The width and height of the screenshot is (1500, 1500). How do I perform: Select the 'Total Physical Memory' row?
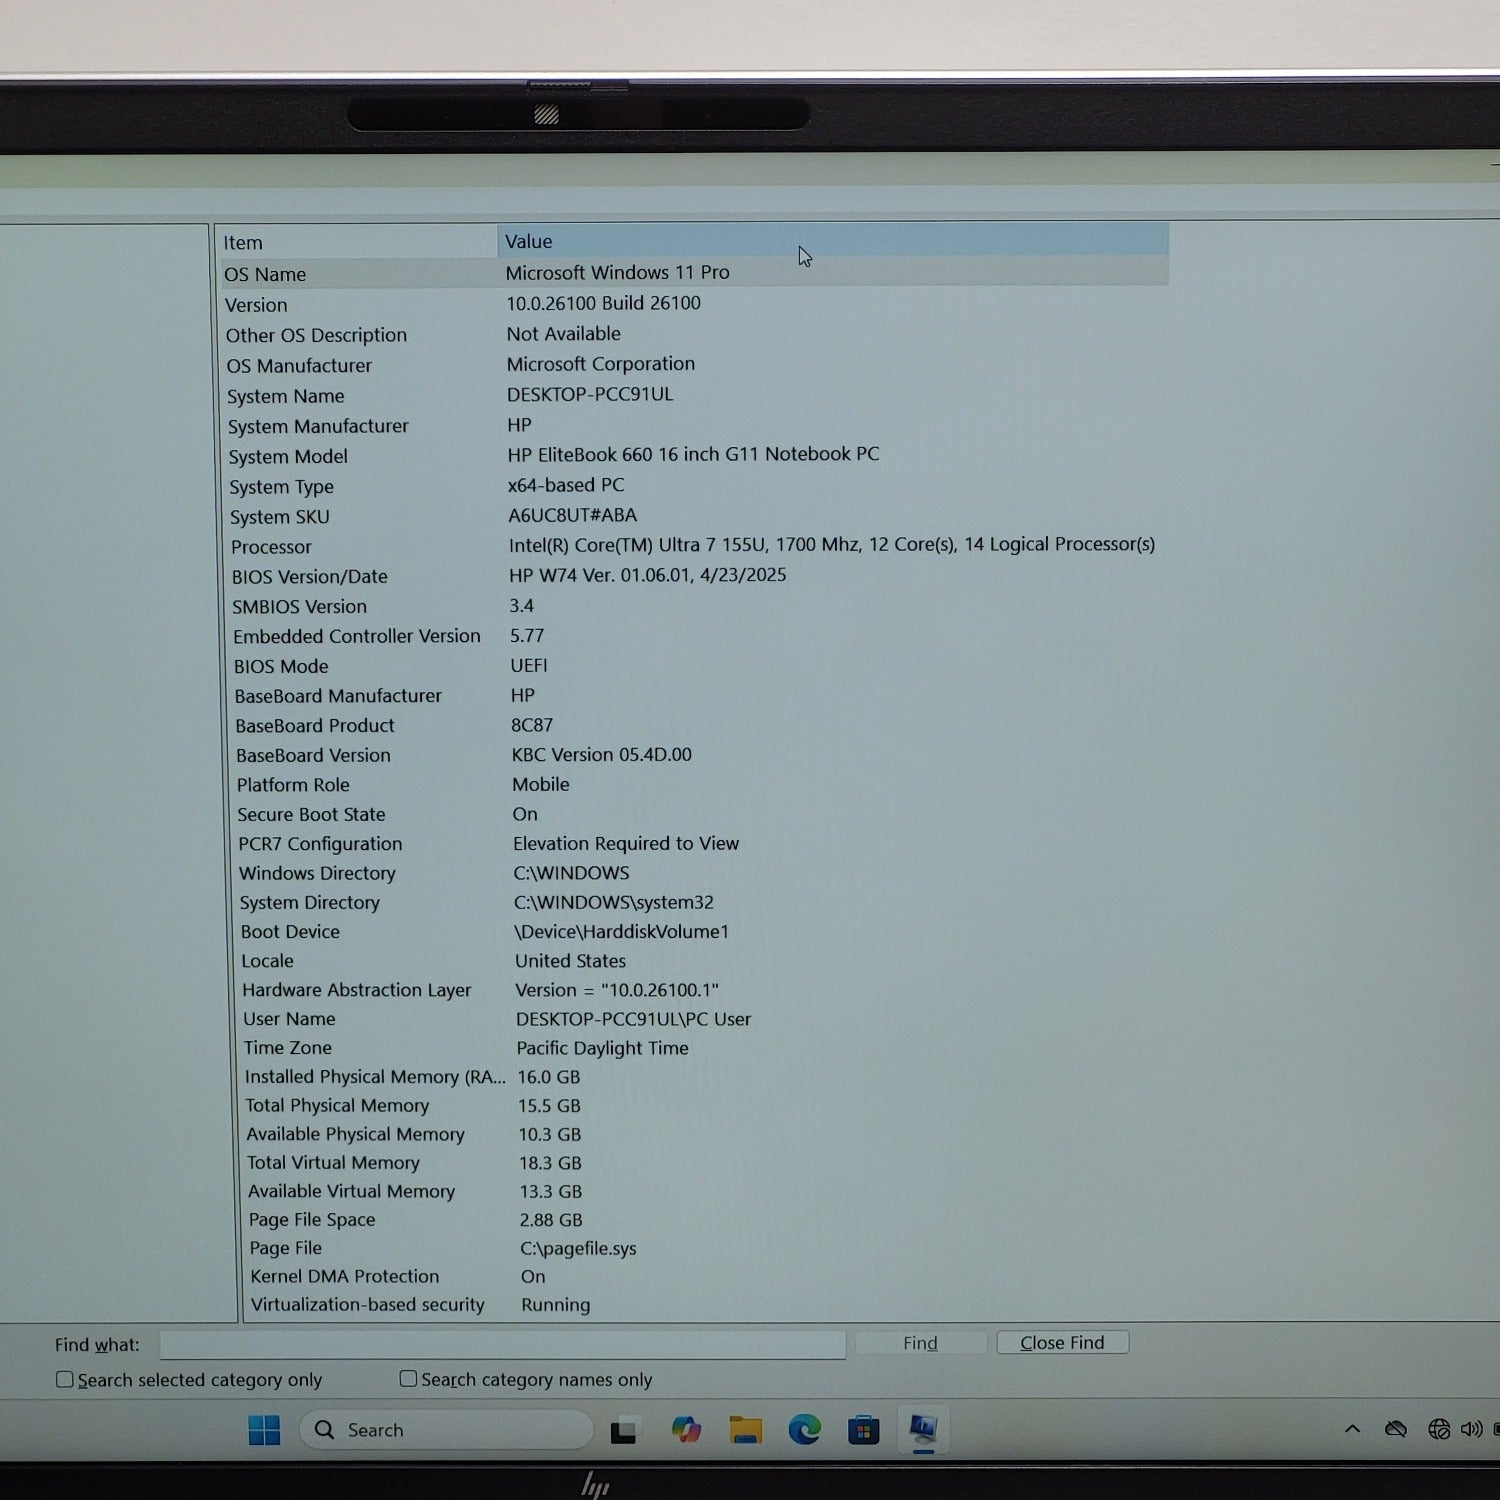click(337, 1105)
